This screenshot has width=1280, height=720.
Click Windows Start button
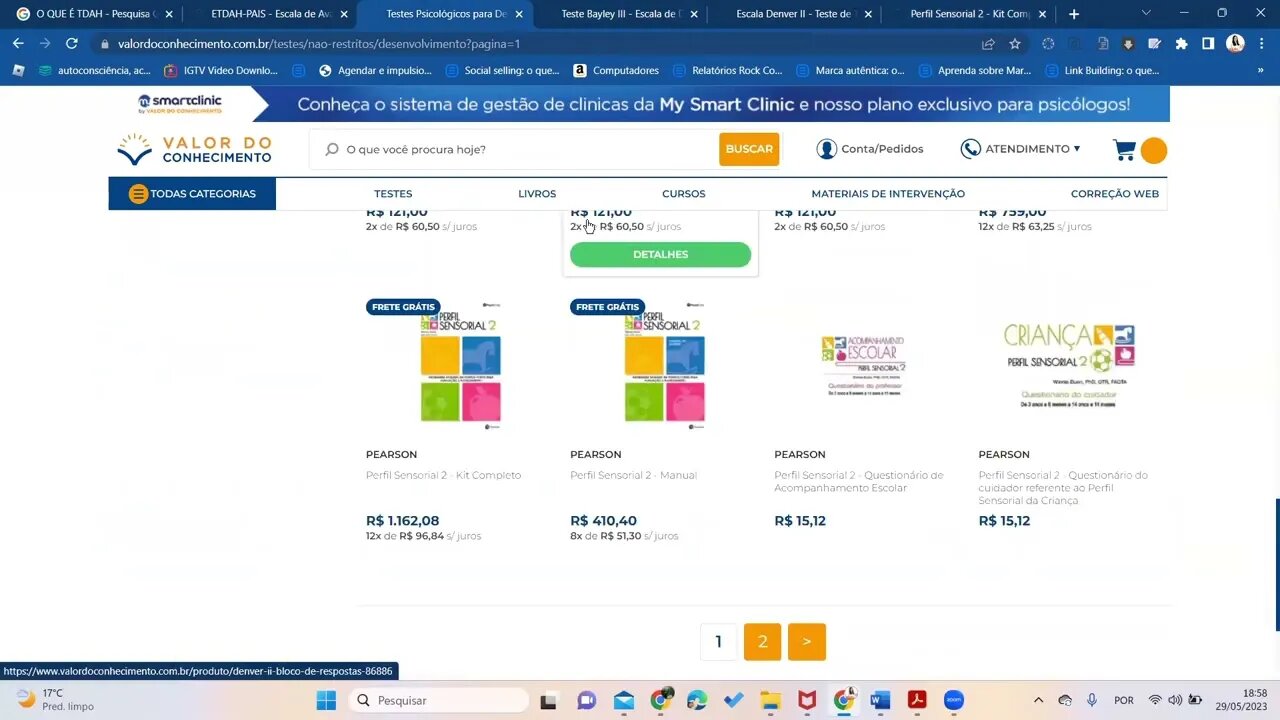[326, 700]
